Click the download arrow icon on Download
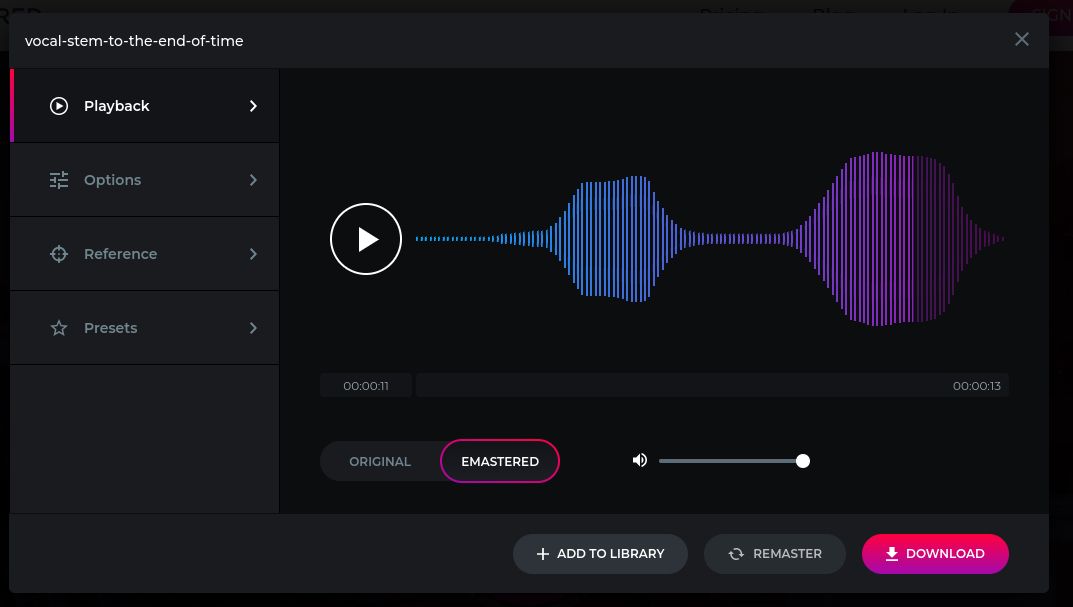Screen dimensions: 1073x607 (x=892, y=553)
